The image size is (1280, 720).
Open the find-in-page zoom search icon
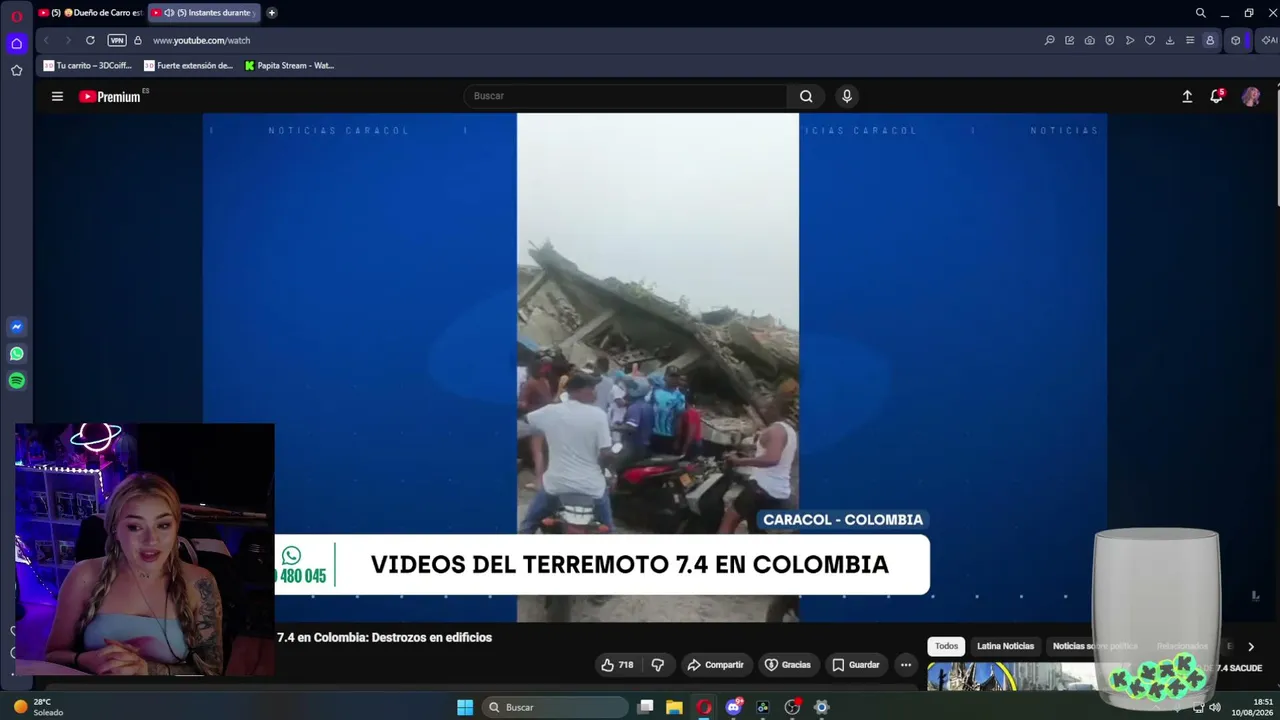1049,40
